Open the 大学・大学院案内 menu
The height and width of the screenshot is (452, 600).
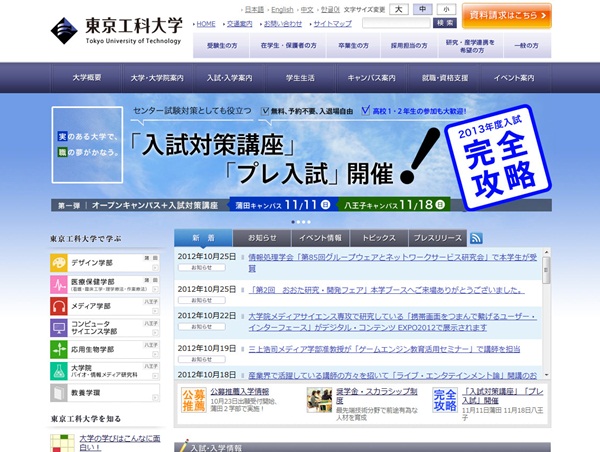point(157,78)
